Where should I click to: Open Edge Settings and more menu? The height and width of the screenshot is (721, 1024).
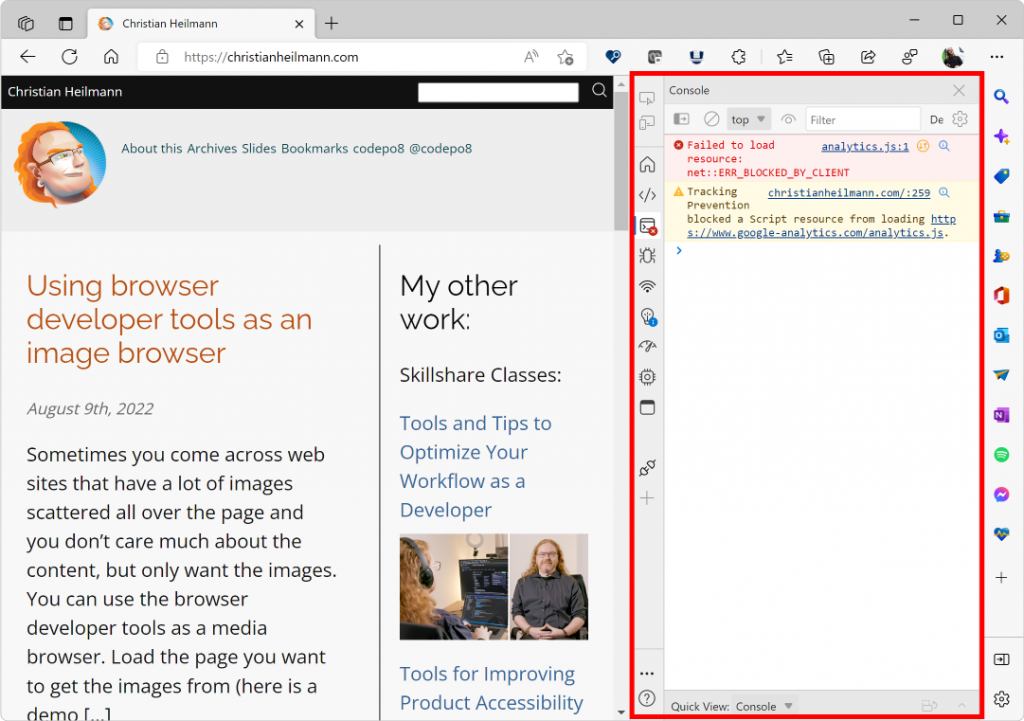997,57
